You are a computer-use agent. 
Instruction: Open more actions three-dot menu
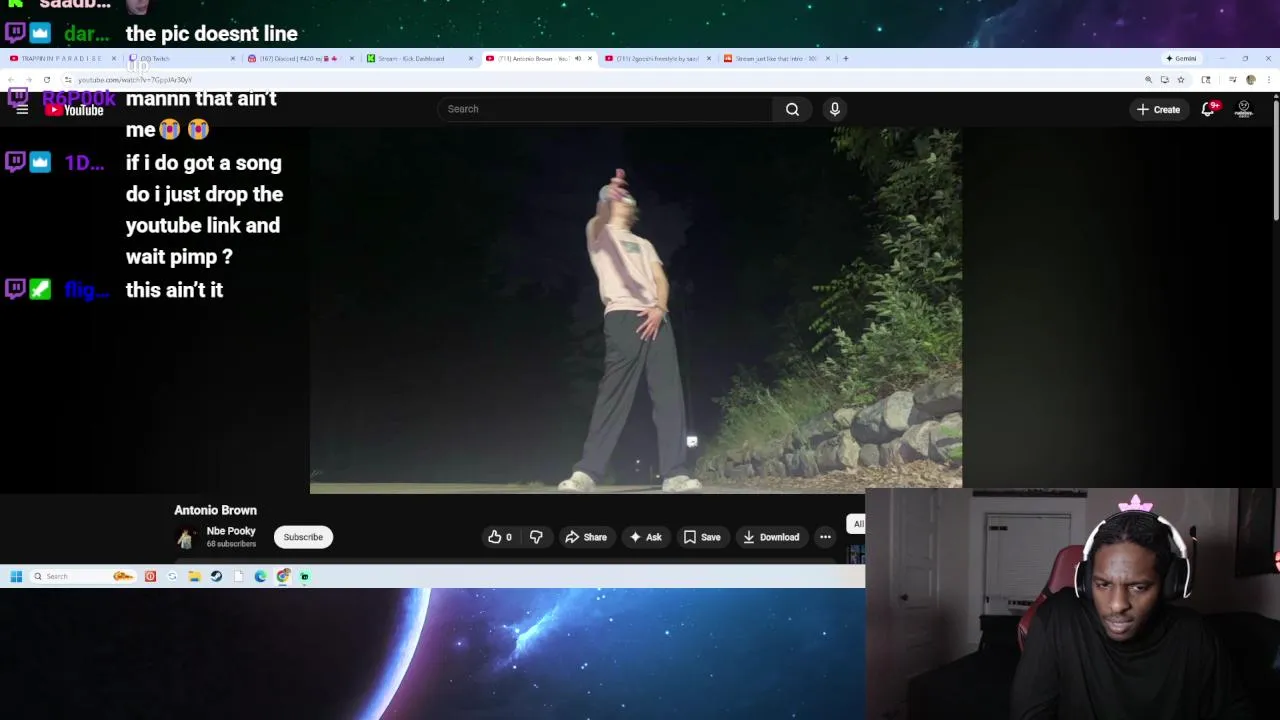point(825,537)
